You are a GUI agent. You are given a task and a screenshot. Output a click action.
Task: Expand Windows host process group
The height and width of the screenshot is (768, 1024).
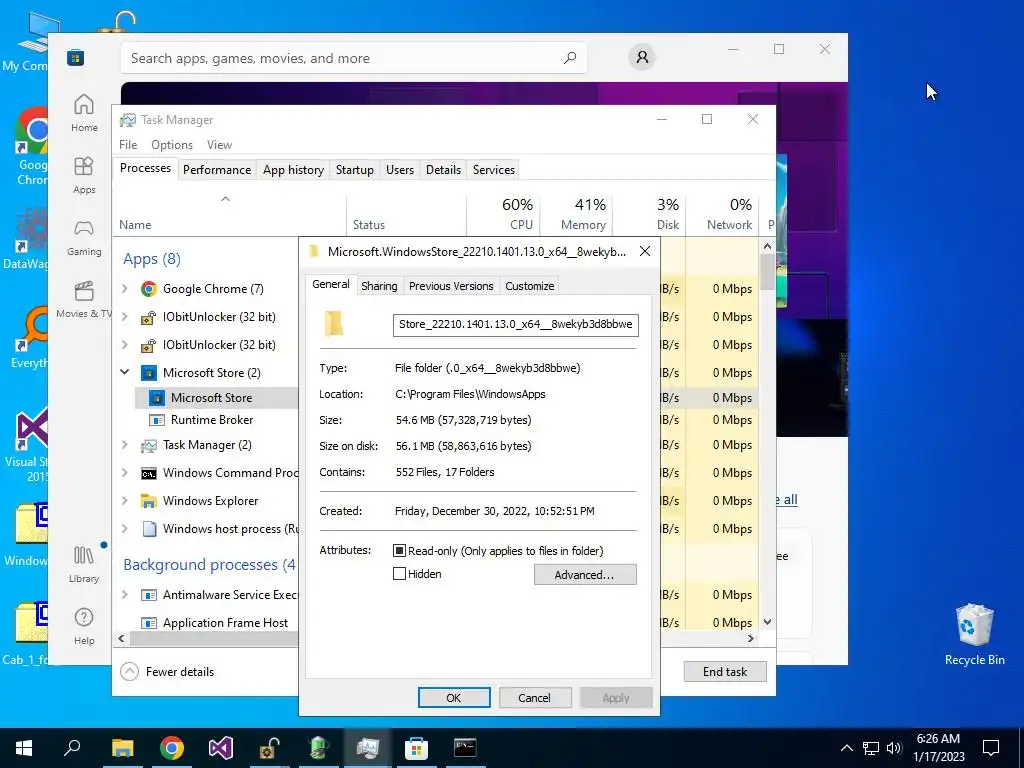[x=125, y=528]
